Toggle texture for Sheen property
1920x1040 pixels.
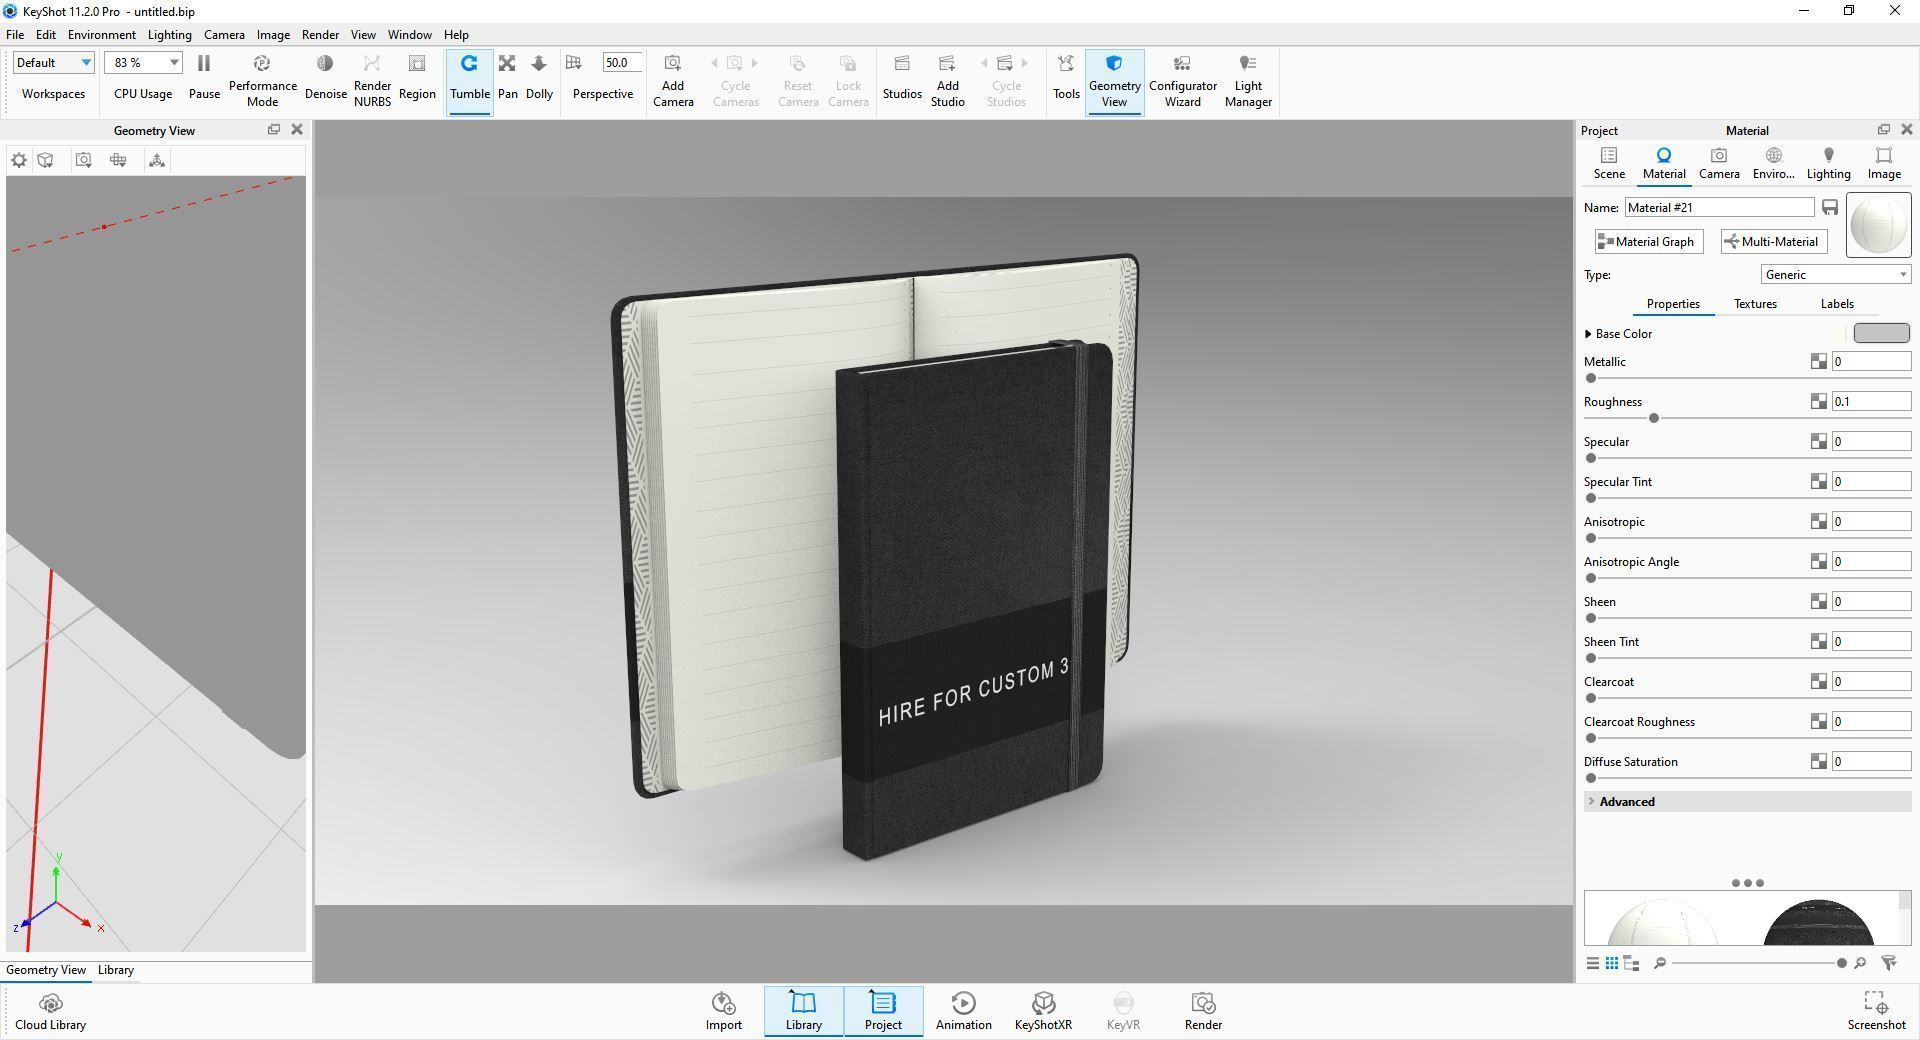[1818, 602]
